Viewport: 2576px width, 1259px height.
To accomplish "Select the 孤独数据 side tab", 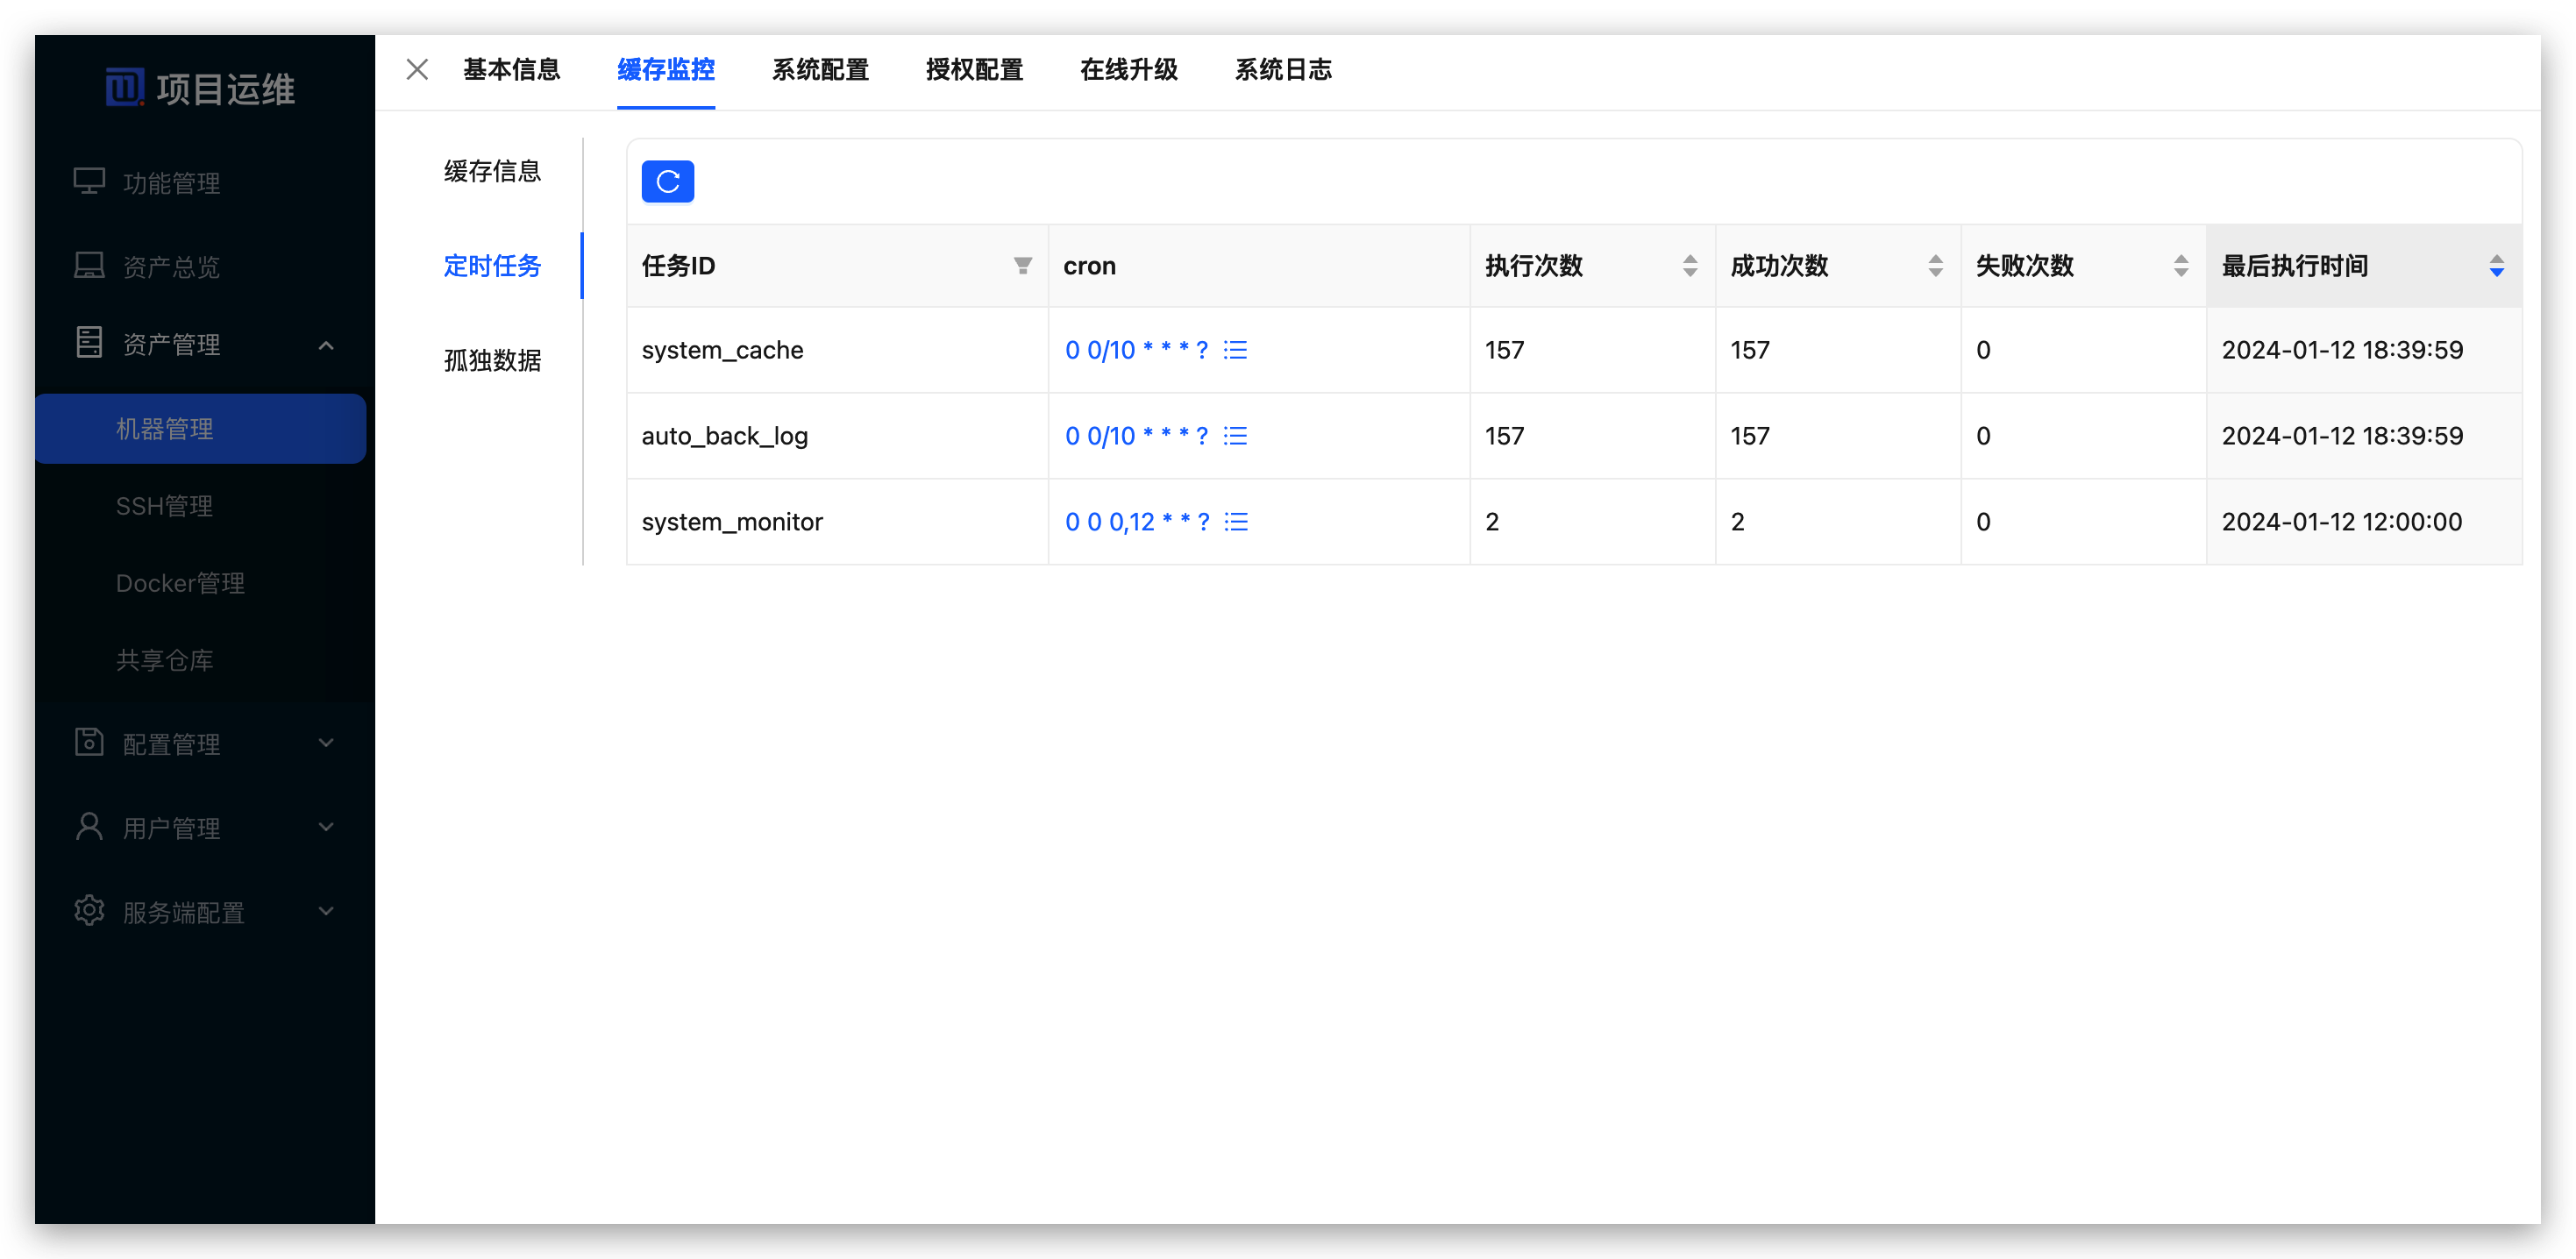I will 492,360.
